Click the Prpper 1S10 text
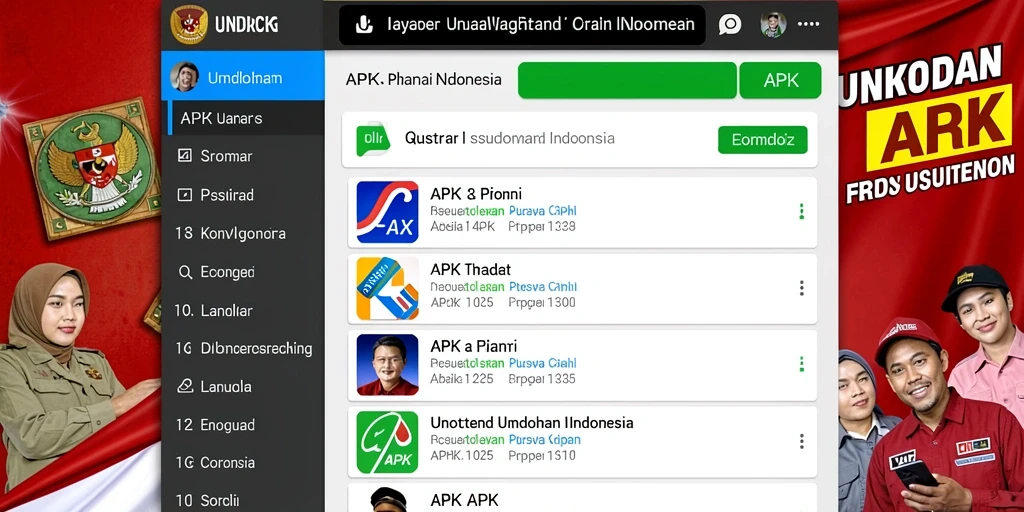Screen dimensions: 1024x512 (541, 455)
